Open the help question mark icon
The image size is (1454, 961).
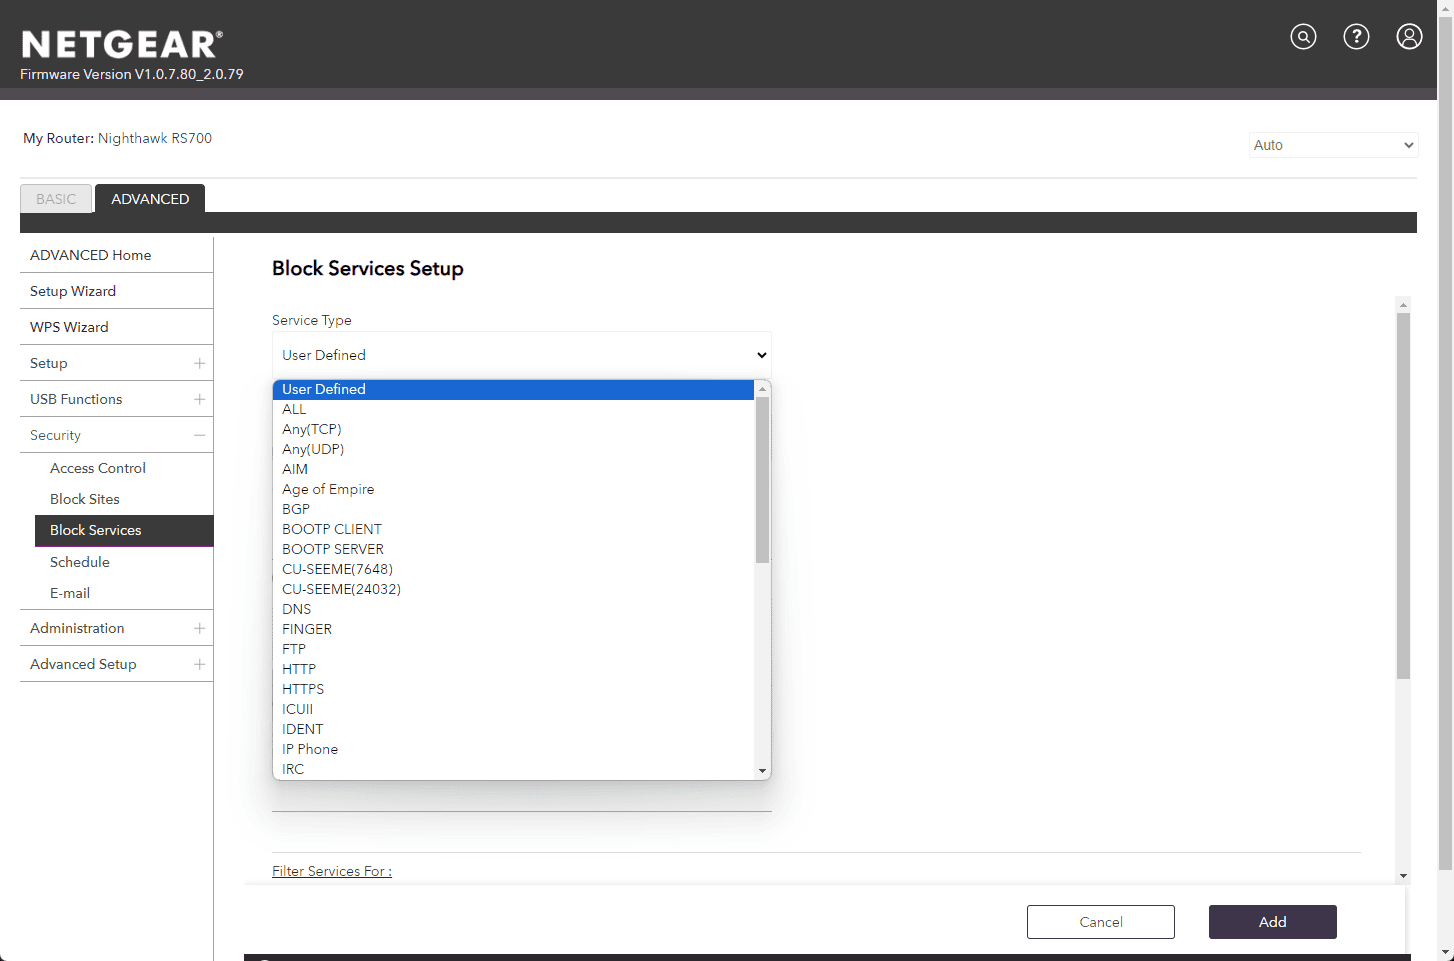point(1356,37)
